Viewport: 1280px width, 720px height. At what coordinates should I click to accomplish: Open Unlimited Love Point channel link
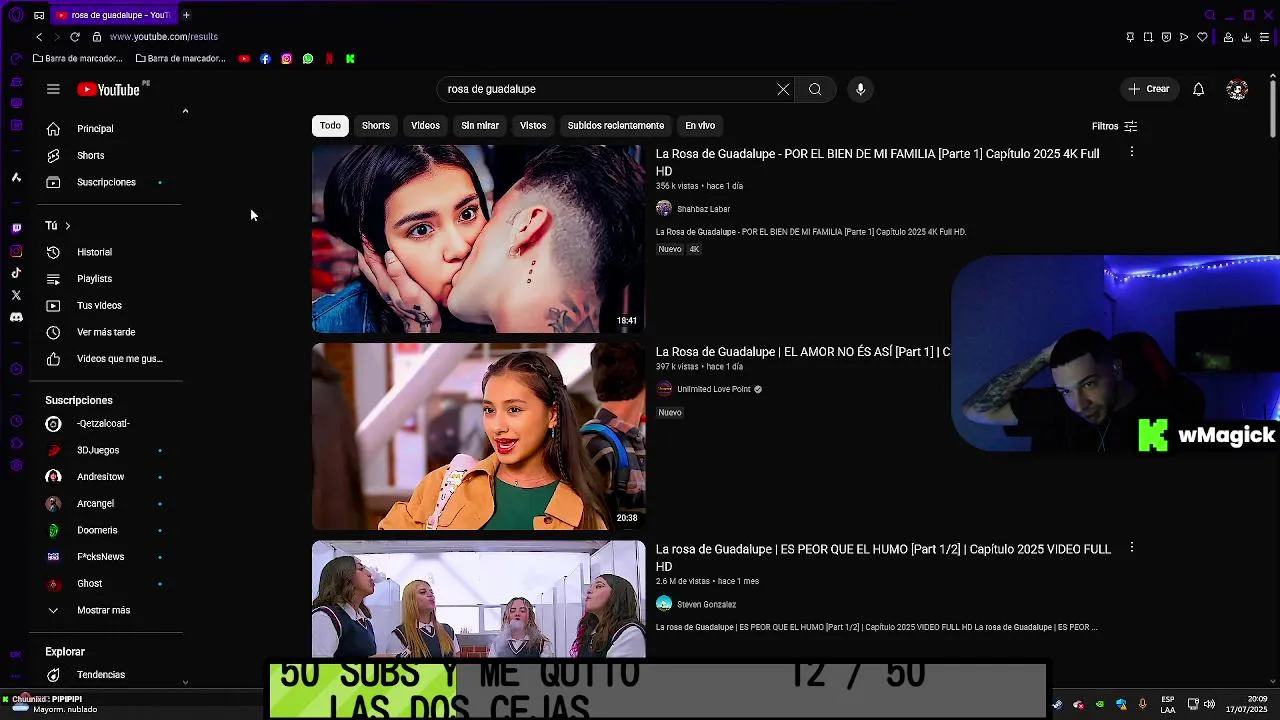coord(713,389)
